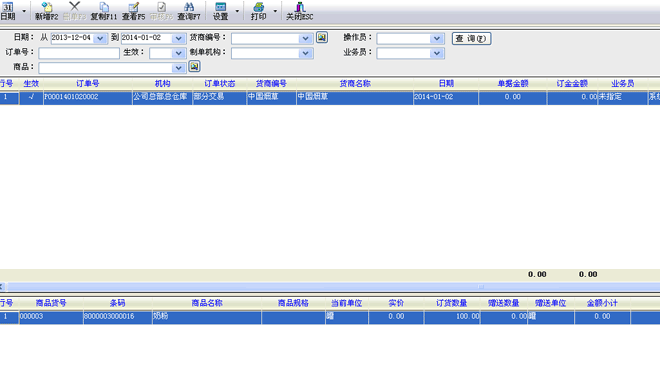Click the 关闭ESC close icon

(300, 11)
